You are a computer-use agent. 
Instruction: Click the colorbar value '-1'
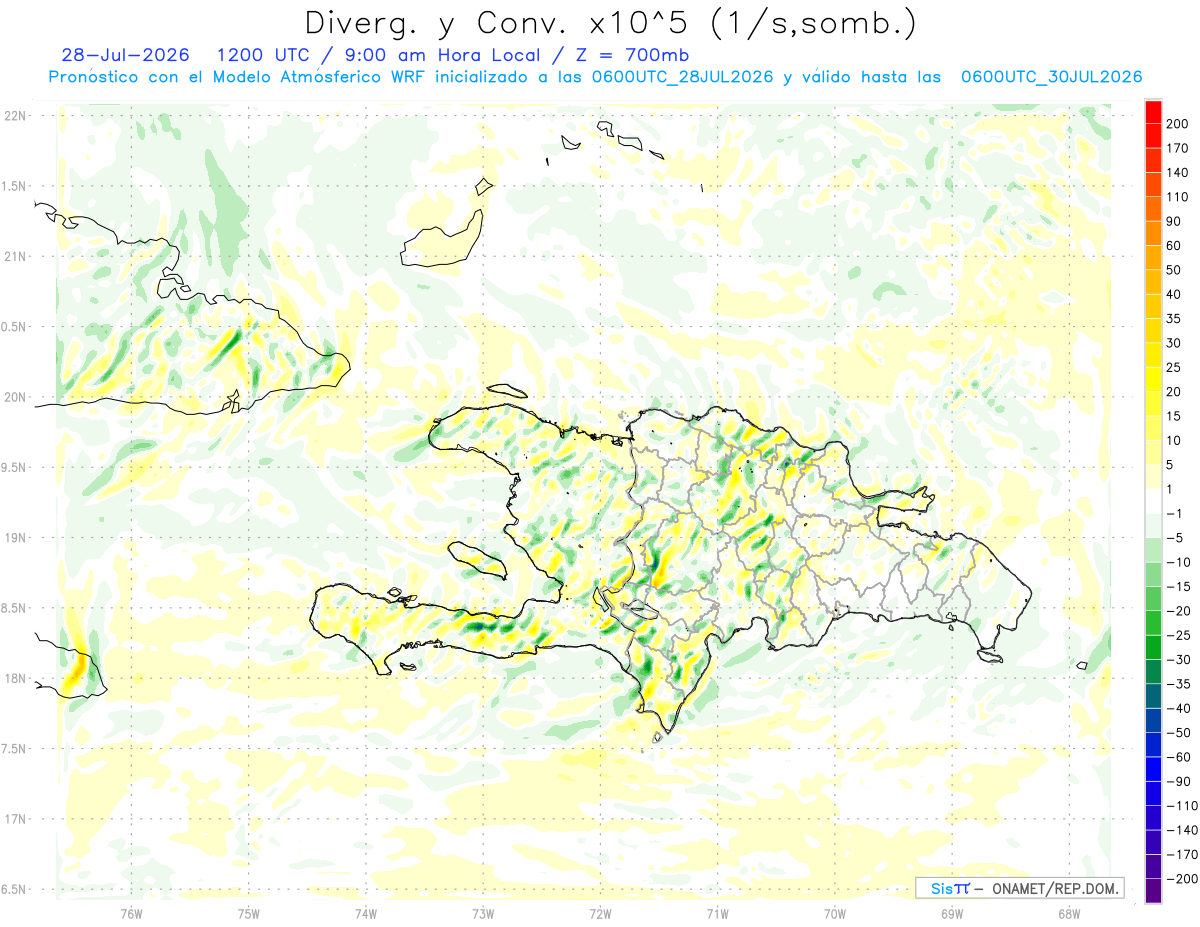pos(1174,514)
